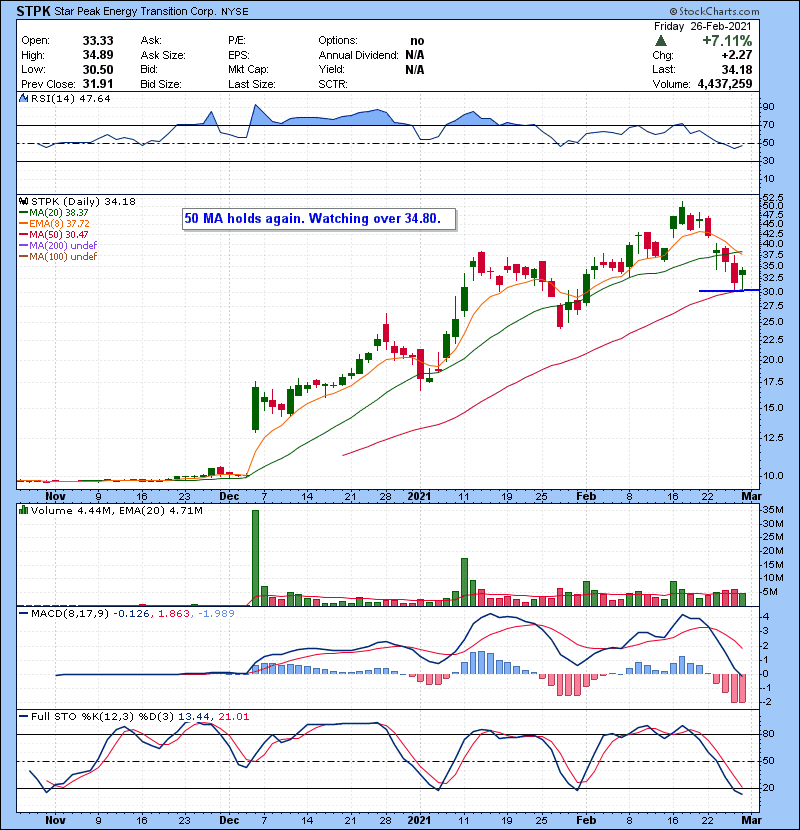Click the EPS label
Image resolution: width=800 pixels, height=830 pixels.
coord(238,55)
